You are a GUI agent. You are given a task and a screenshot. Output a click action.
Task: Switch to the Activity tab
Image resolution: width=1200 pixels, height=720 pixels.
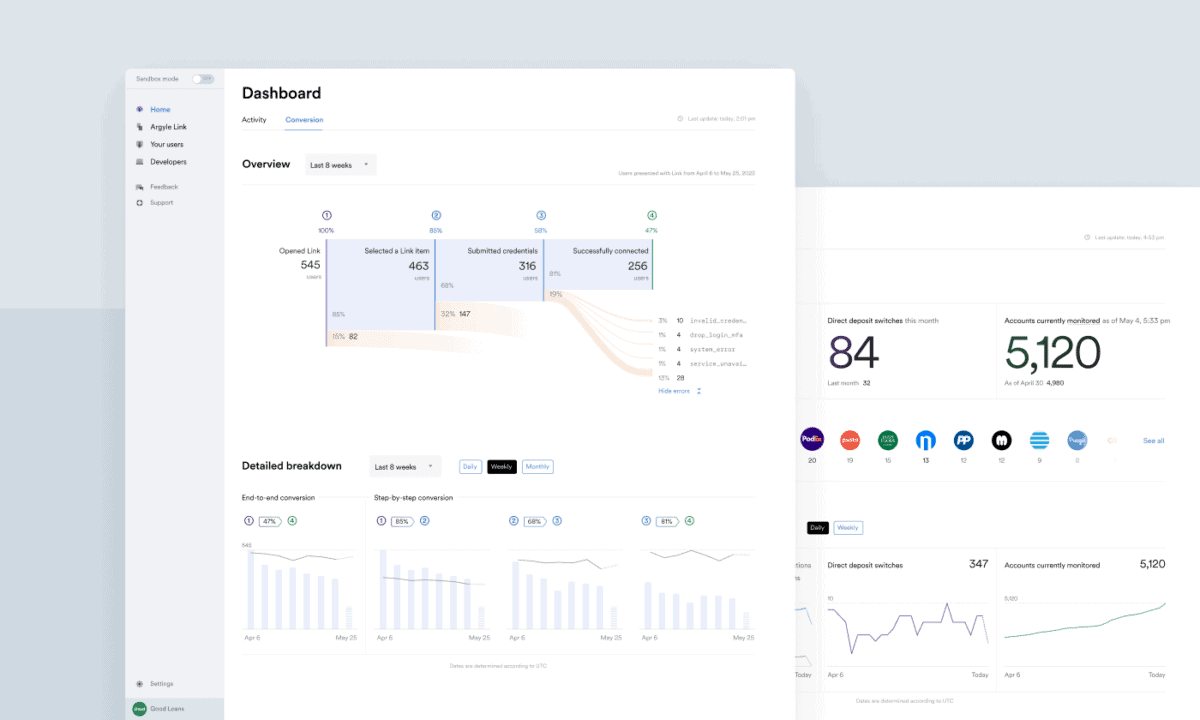point(254,119)
